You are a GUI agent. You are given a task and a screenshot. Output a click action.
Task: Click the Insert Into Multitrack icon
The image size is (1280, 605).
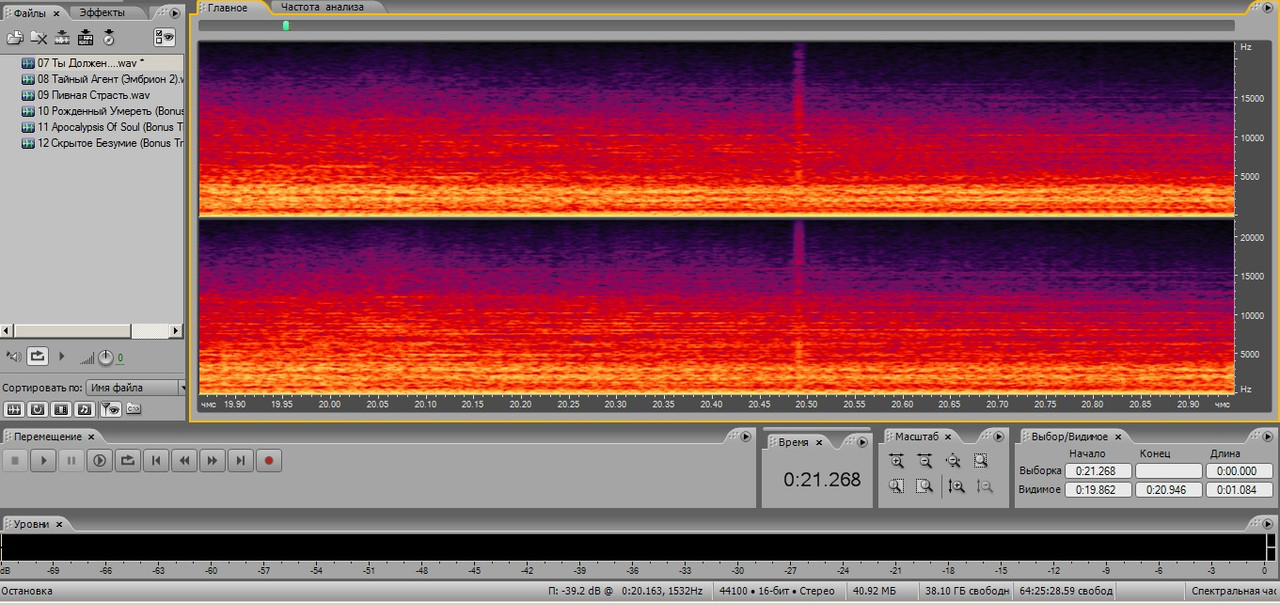click(x=62, y=38)
